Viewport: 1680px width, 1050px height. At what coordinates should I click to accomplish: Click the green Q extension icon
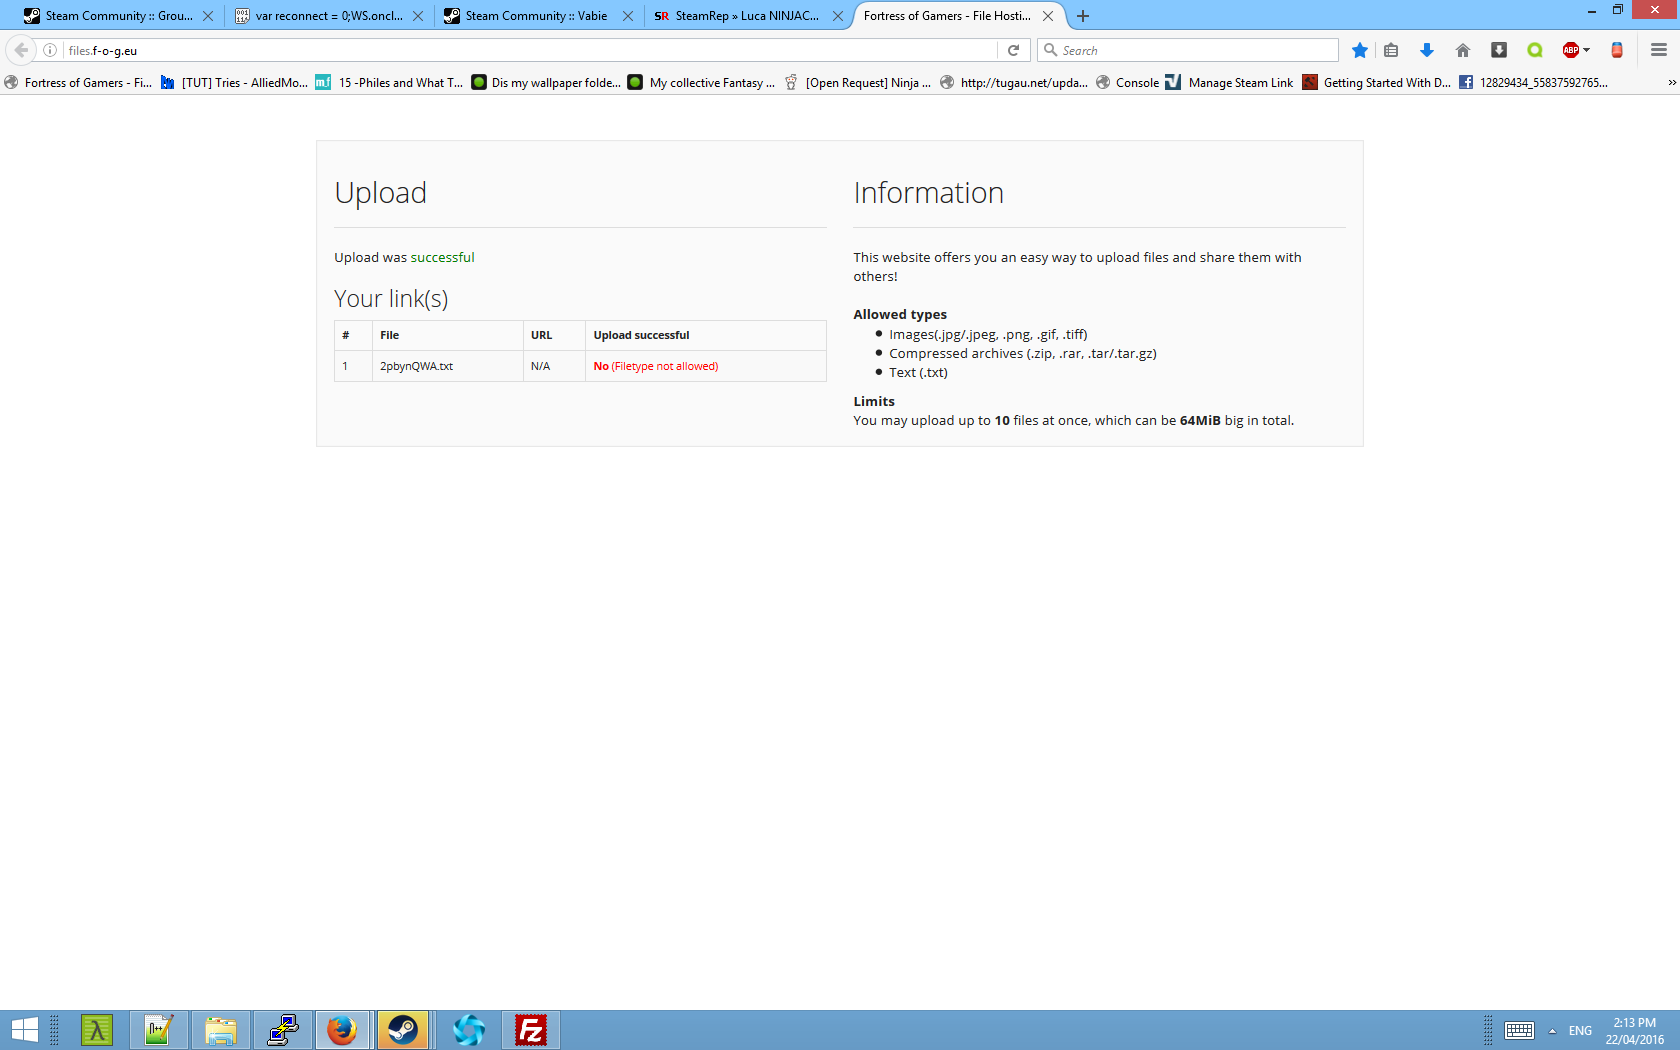(1535, 50)
